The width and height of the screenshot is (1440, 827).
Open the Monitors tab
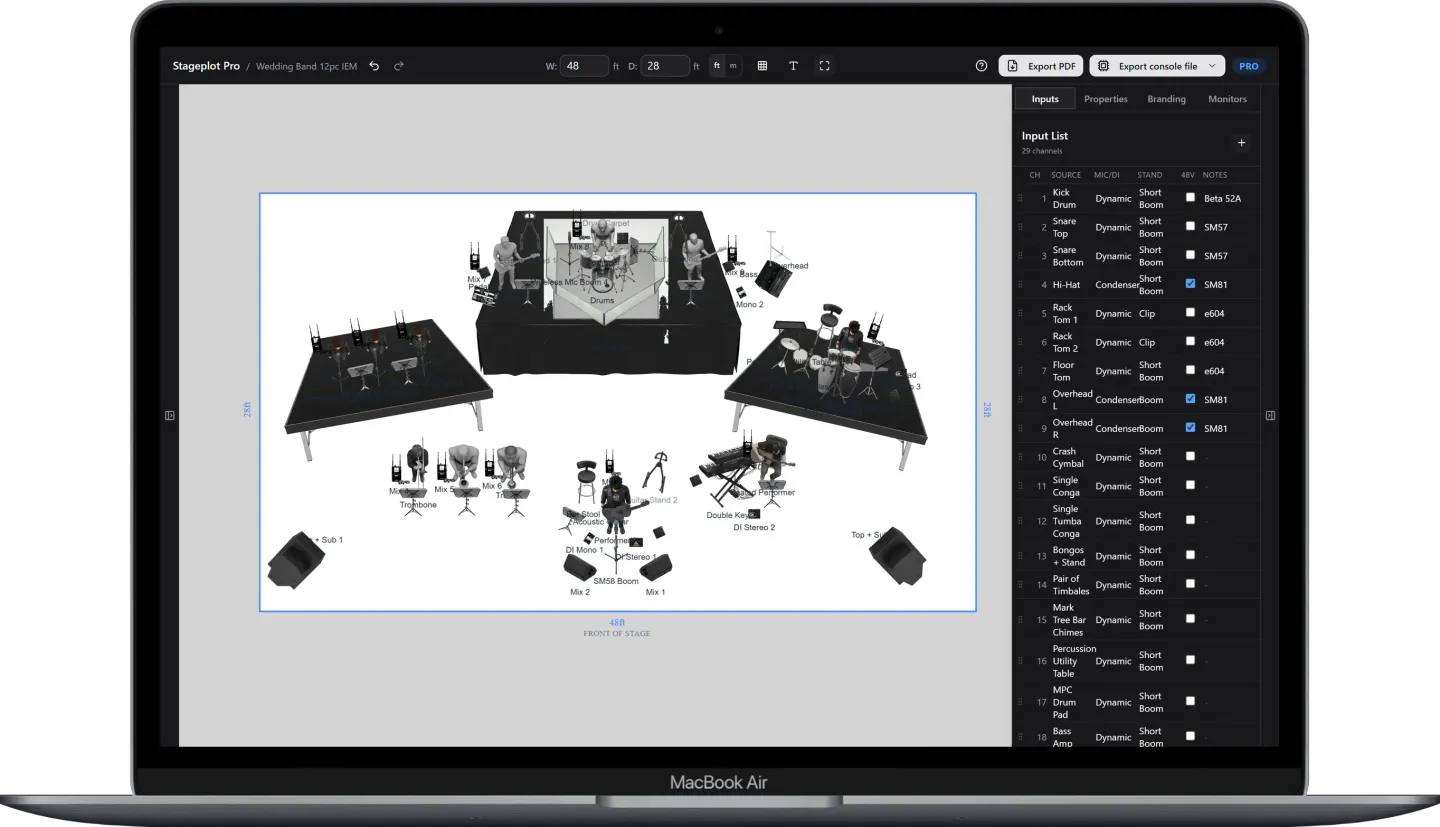(1227, 99)
